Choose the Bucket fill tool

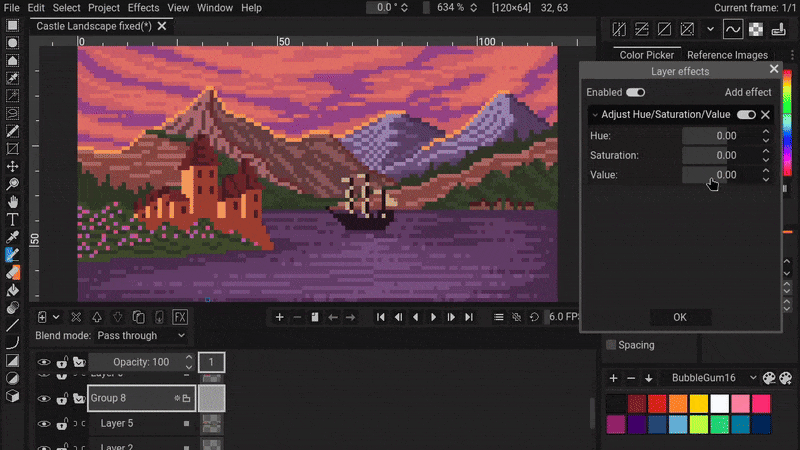click(13, 290)
